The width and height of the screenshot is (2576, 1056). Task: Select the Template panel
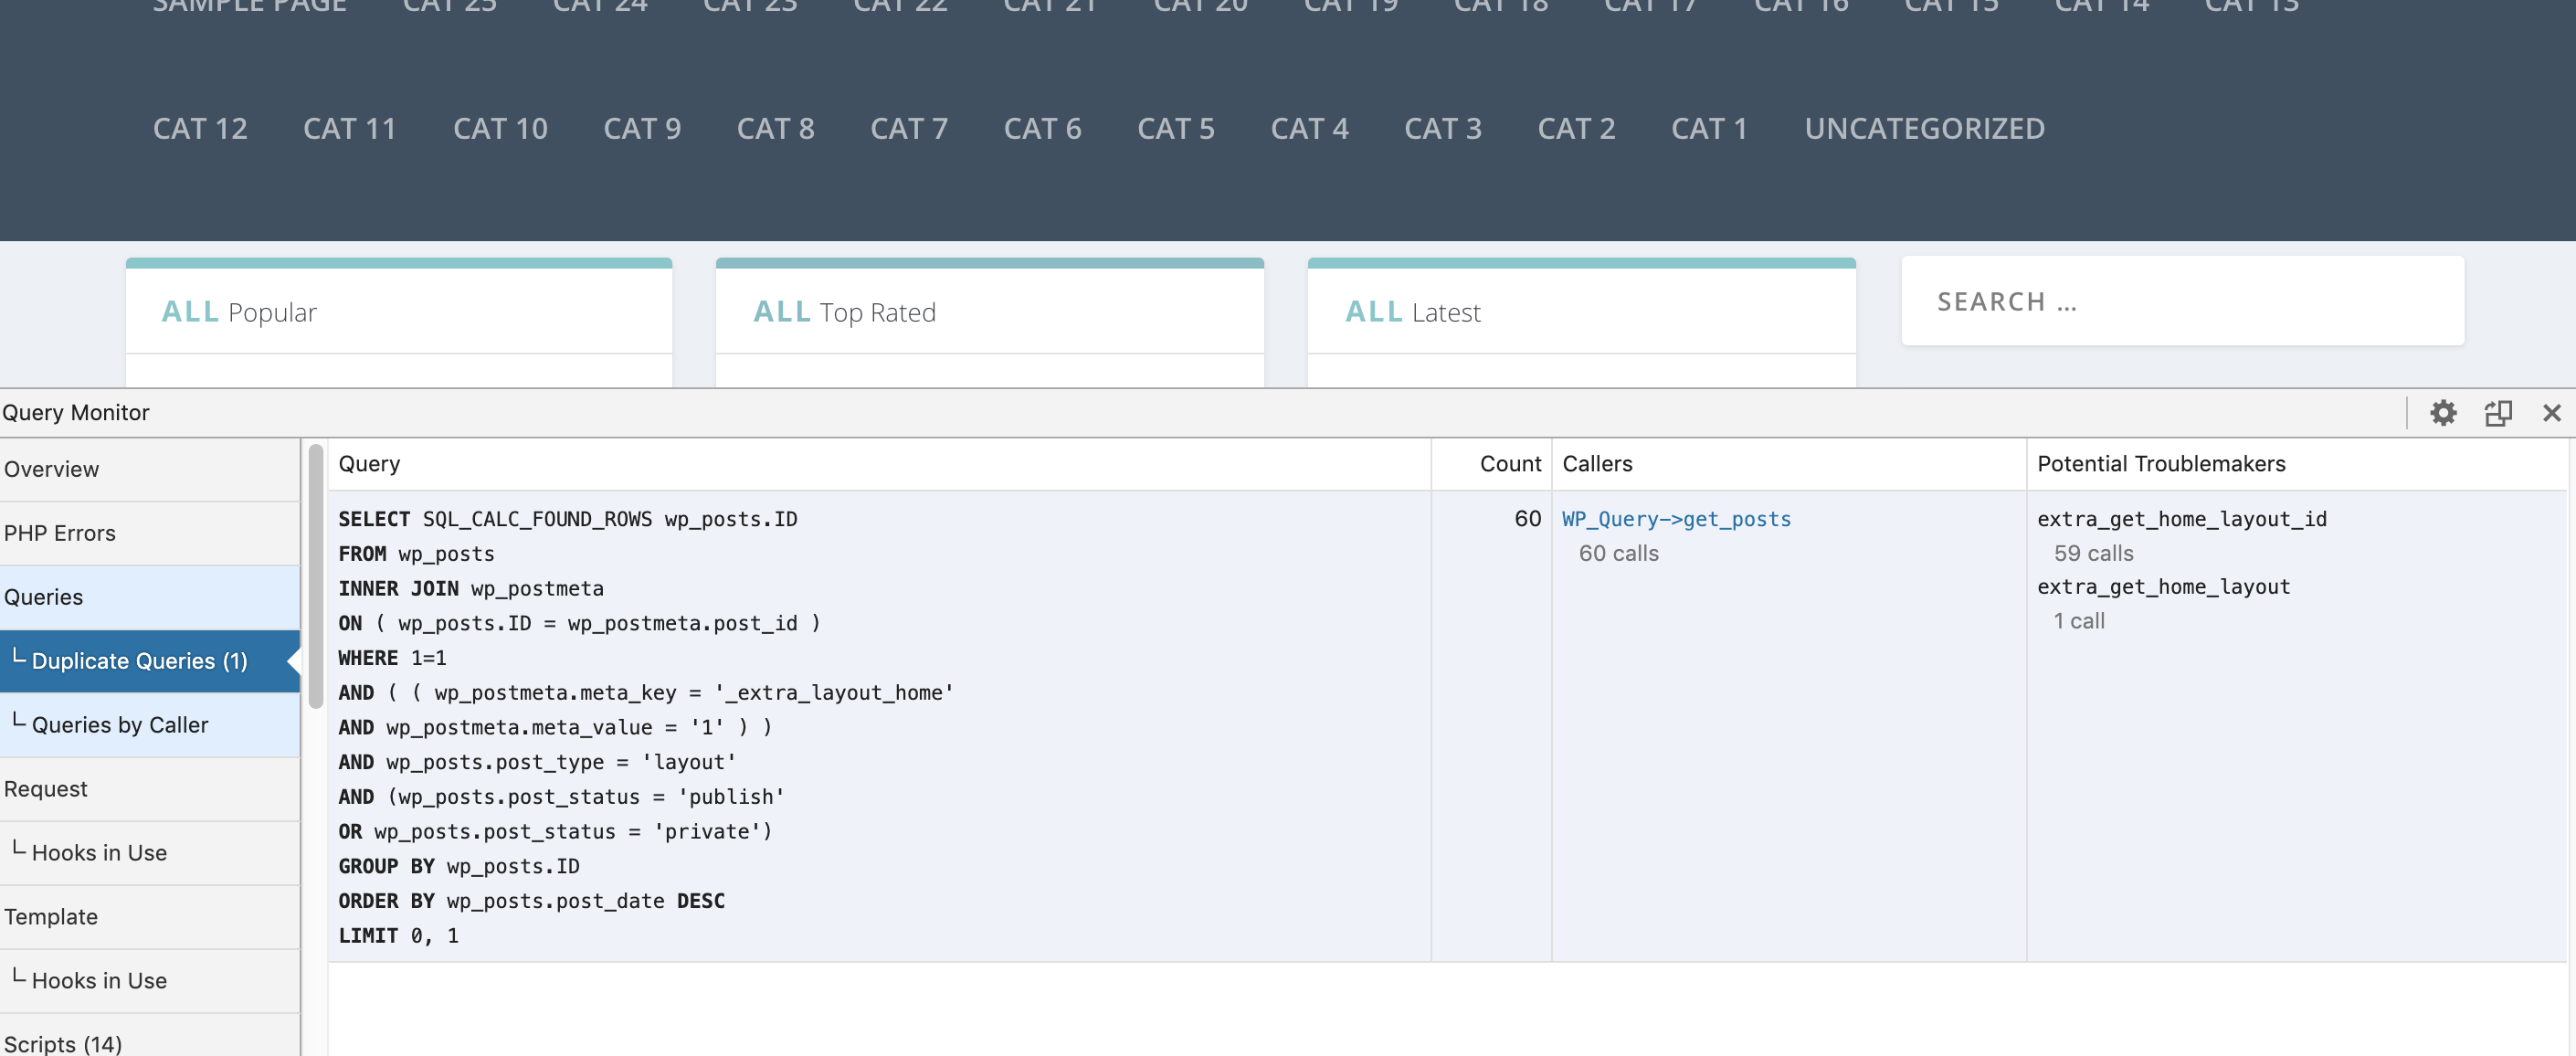click(x=51, y=917)
